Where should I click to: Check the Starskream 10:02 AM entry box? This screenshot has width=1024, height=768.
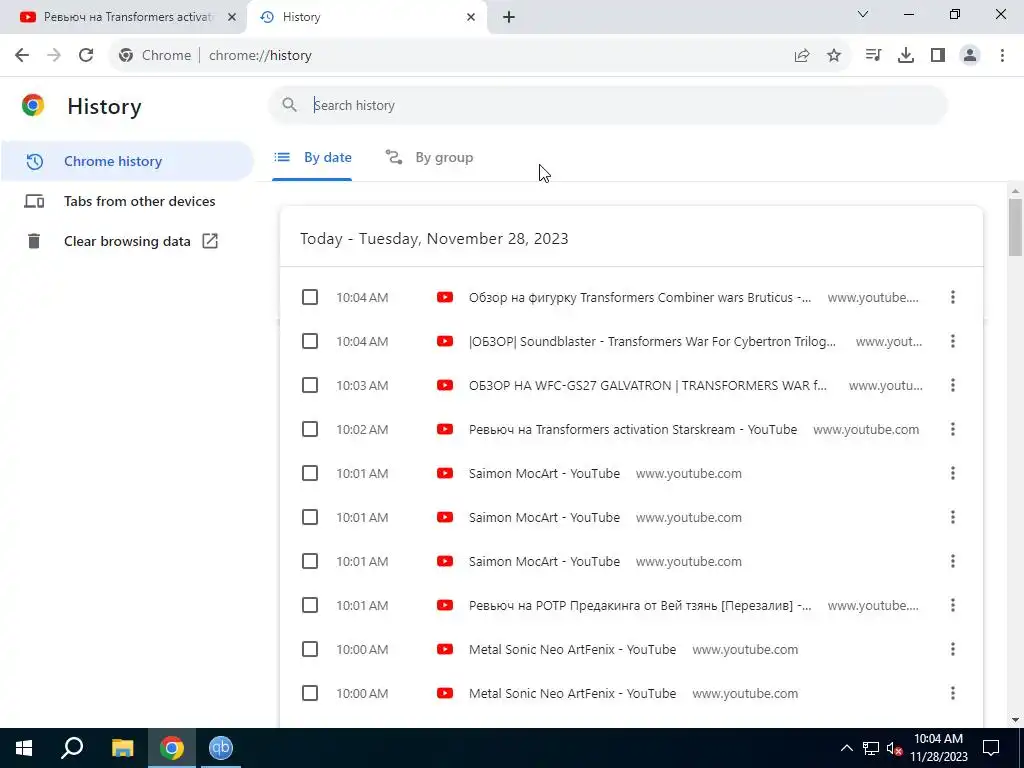point(310,429)
